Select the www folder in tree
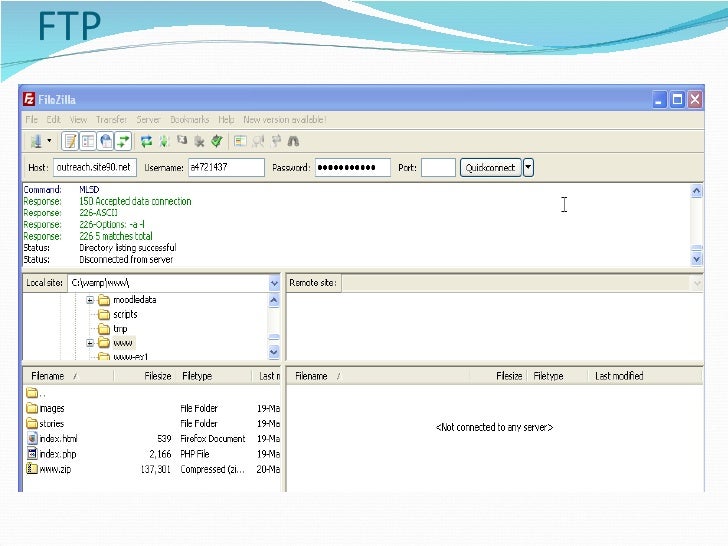Image resolution: width=728 pixels, height=546 pixels. pyautogui.click(x=123, y=343)
